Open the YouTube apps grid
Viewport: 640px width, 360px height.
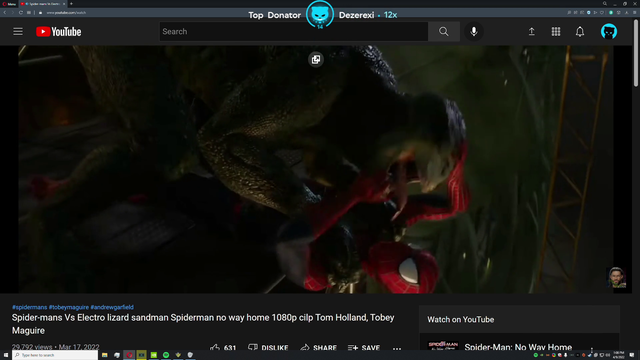click(556, 31)
